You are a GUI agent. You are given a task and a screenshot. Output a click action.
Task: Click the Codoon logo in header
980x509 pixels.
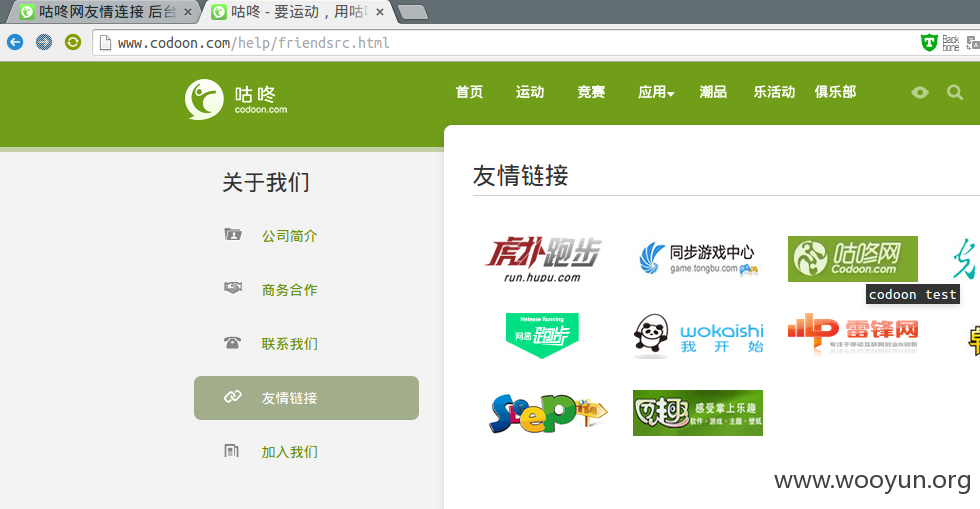pyautogui.click(x=236, y=99)
